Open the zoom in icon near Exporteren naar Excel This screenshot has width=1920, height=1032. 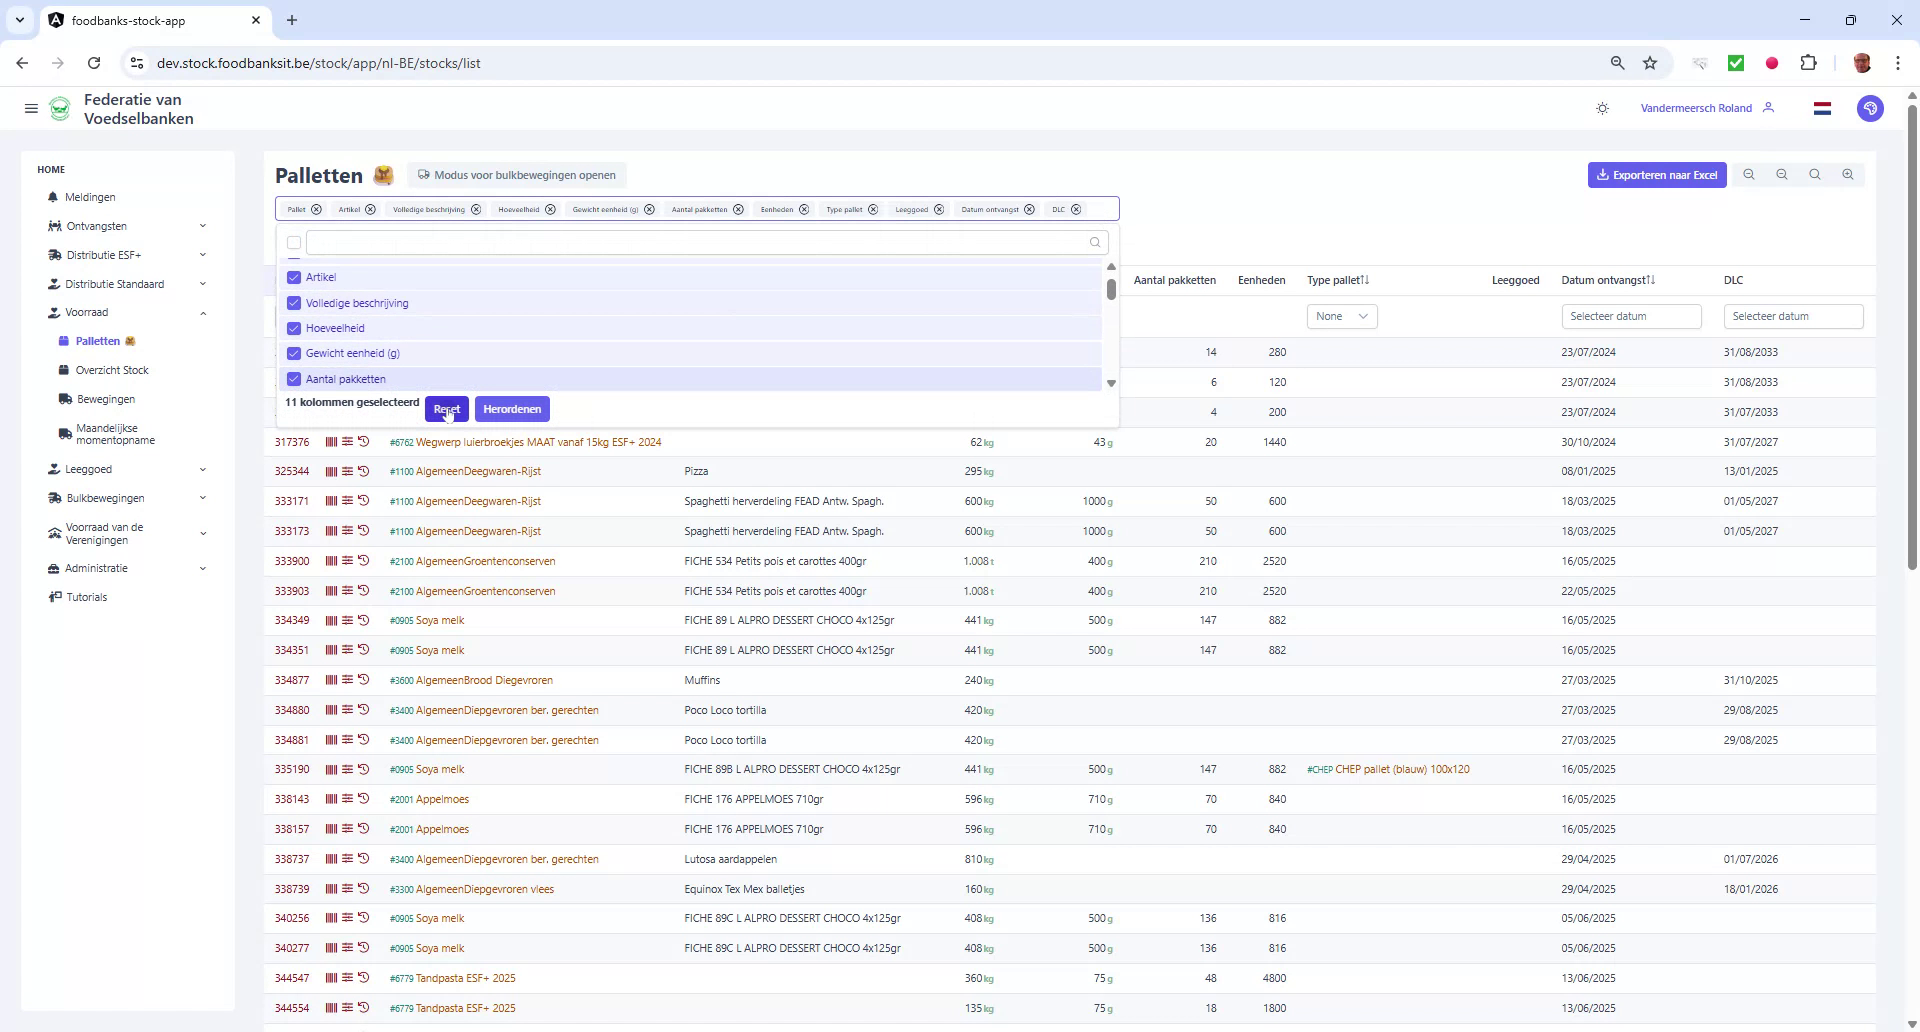[1847, 174]
